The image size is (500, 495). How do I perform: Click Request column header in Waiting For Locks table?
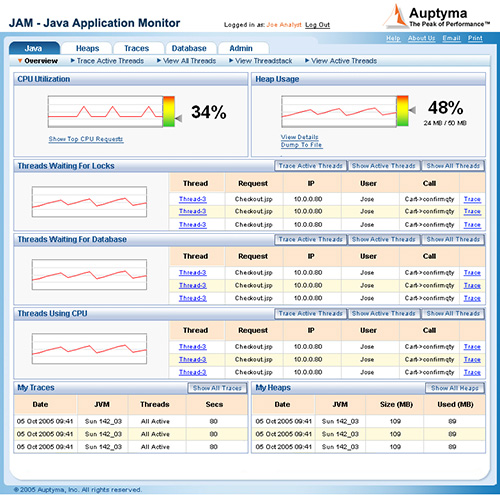[x=253, y=183]
